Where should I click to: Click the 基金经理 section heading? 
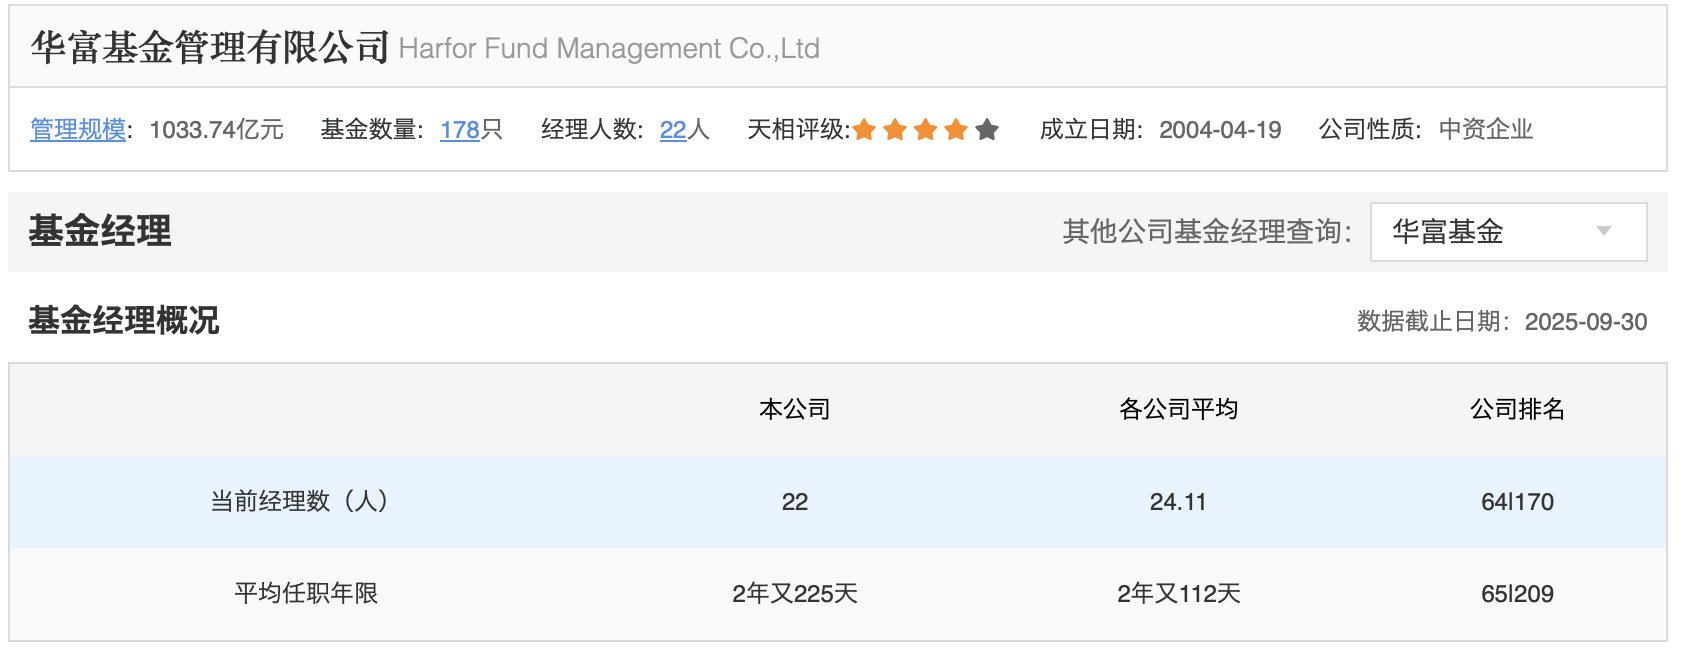pyautogui.click(x=100, y=231)
